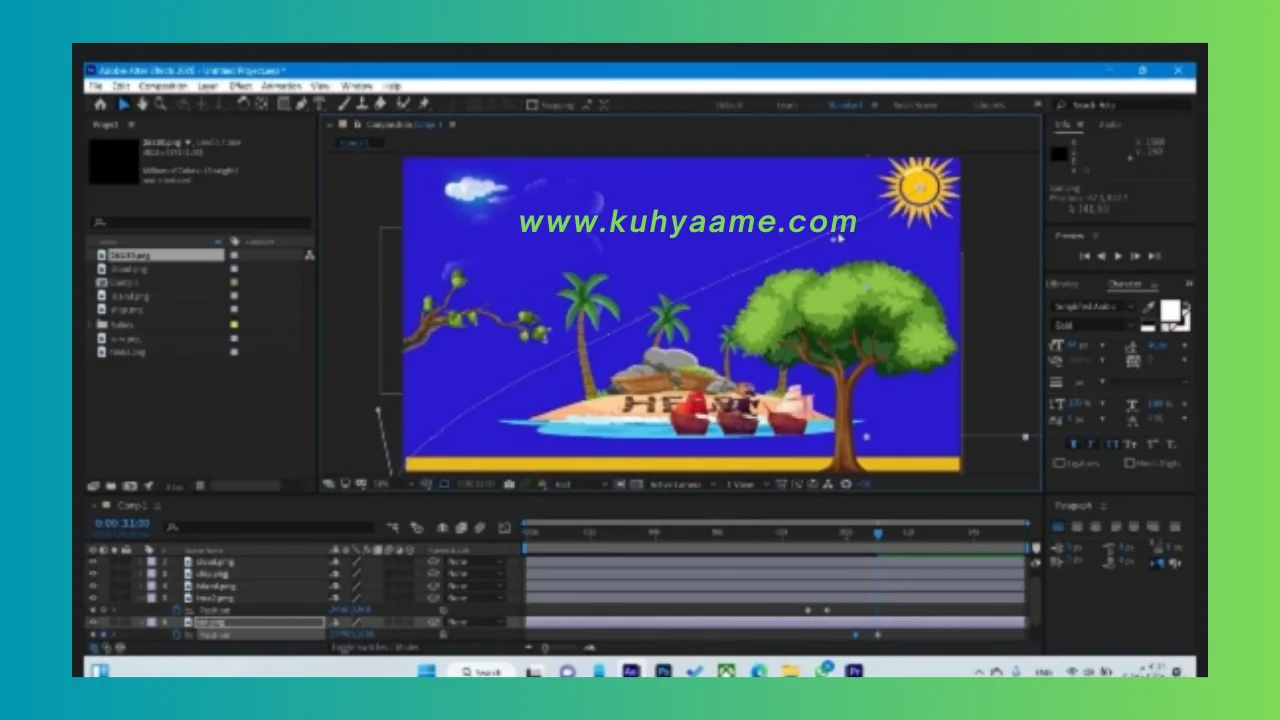This screenshot has height=720, width=1280.
Task: Select the Rotation tool
Action: pyautogui.click(x=243, y=104)
